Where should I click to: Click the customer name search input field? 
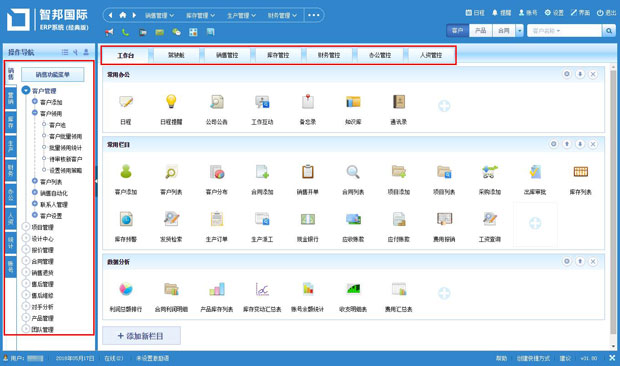click(564, 30)
